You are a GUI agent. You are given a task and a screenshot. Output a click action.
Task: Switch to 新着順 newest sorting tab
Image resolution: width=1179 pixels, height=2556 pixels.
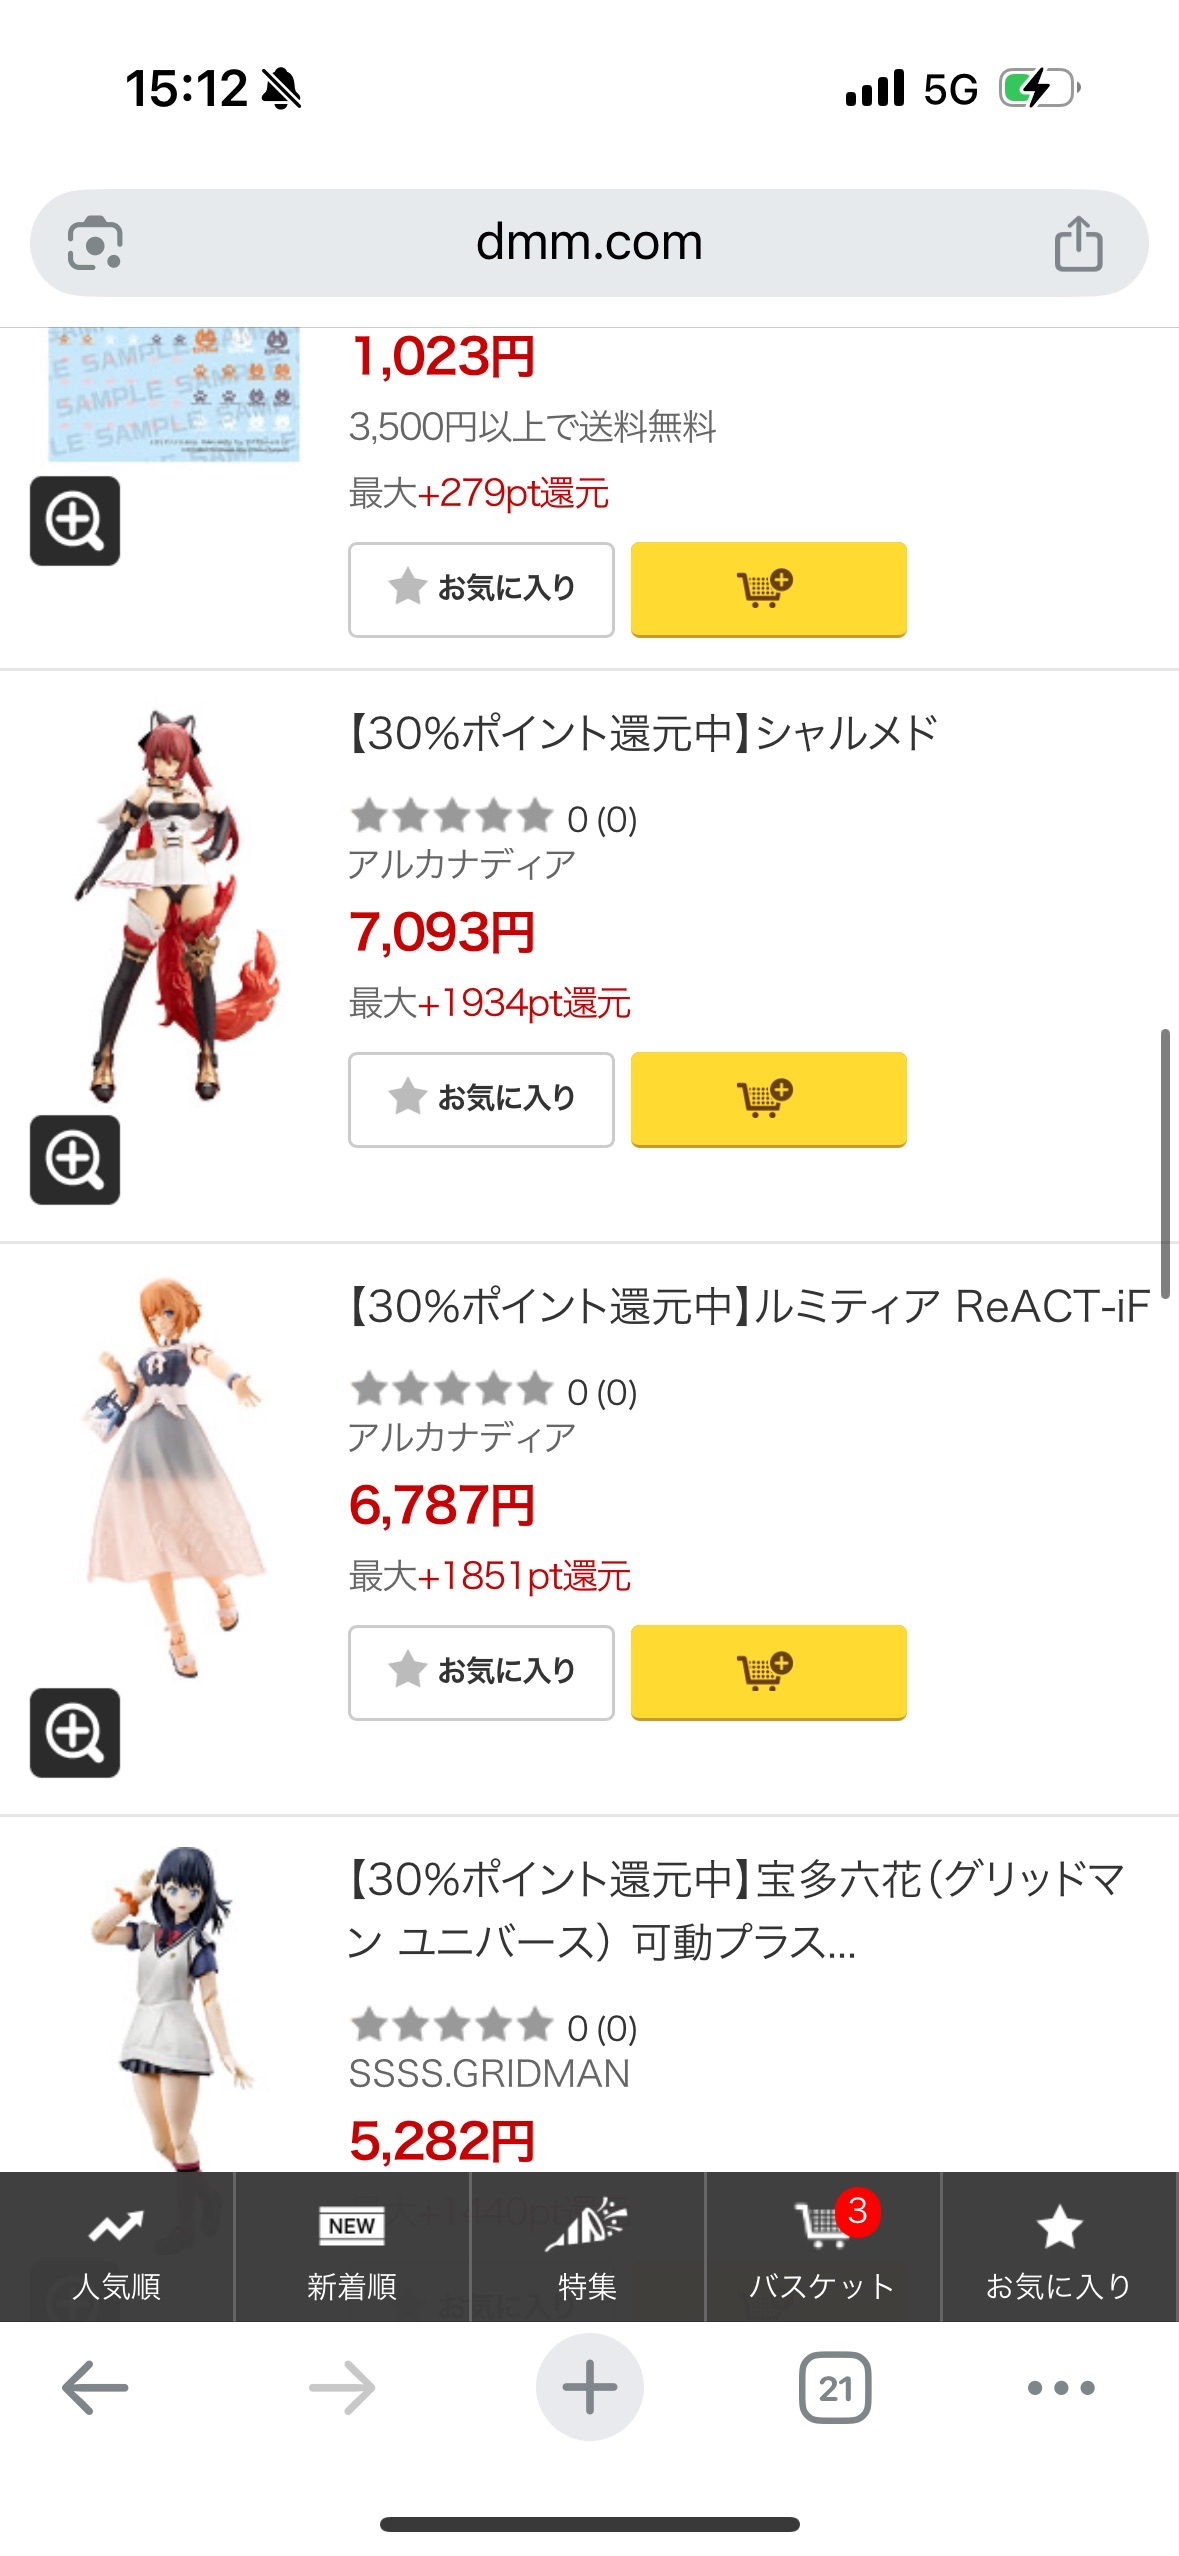click(352, 2247)
